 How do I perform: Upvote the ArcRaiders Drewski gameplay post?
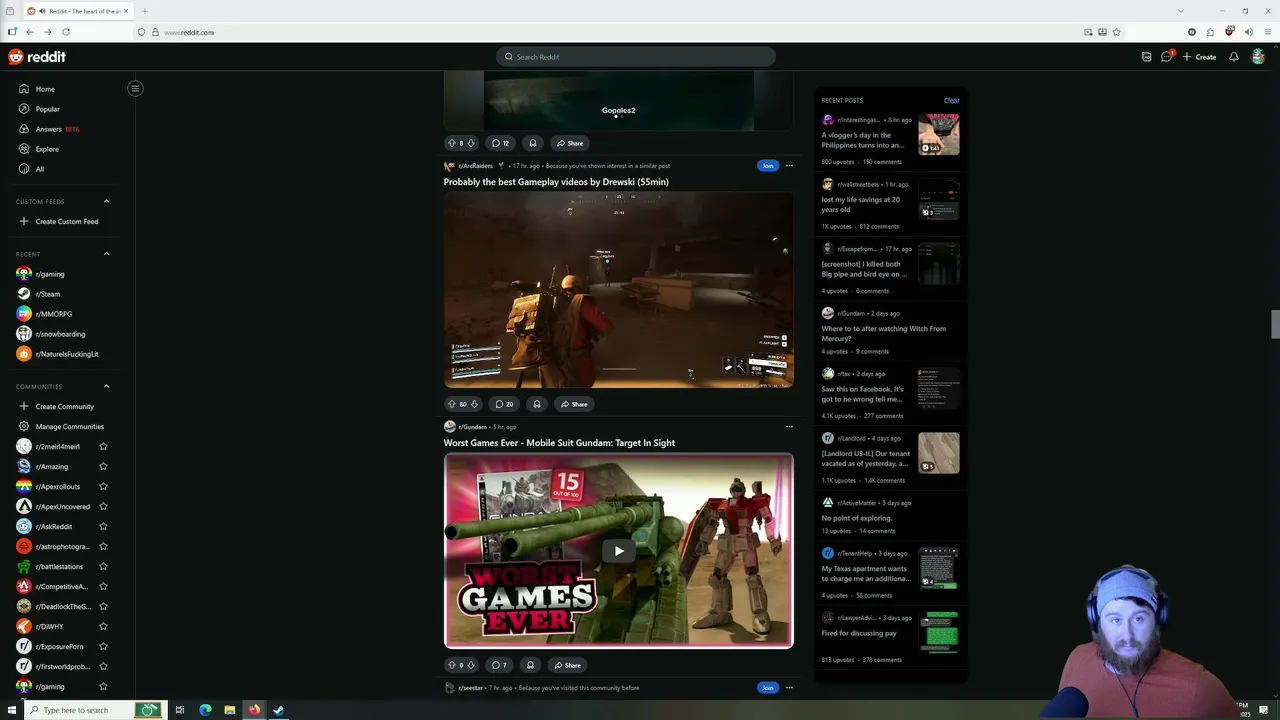pos(451,404)
